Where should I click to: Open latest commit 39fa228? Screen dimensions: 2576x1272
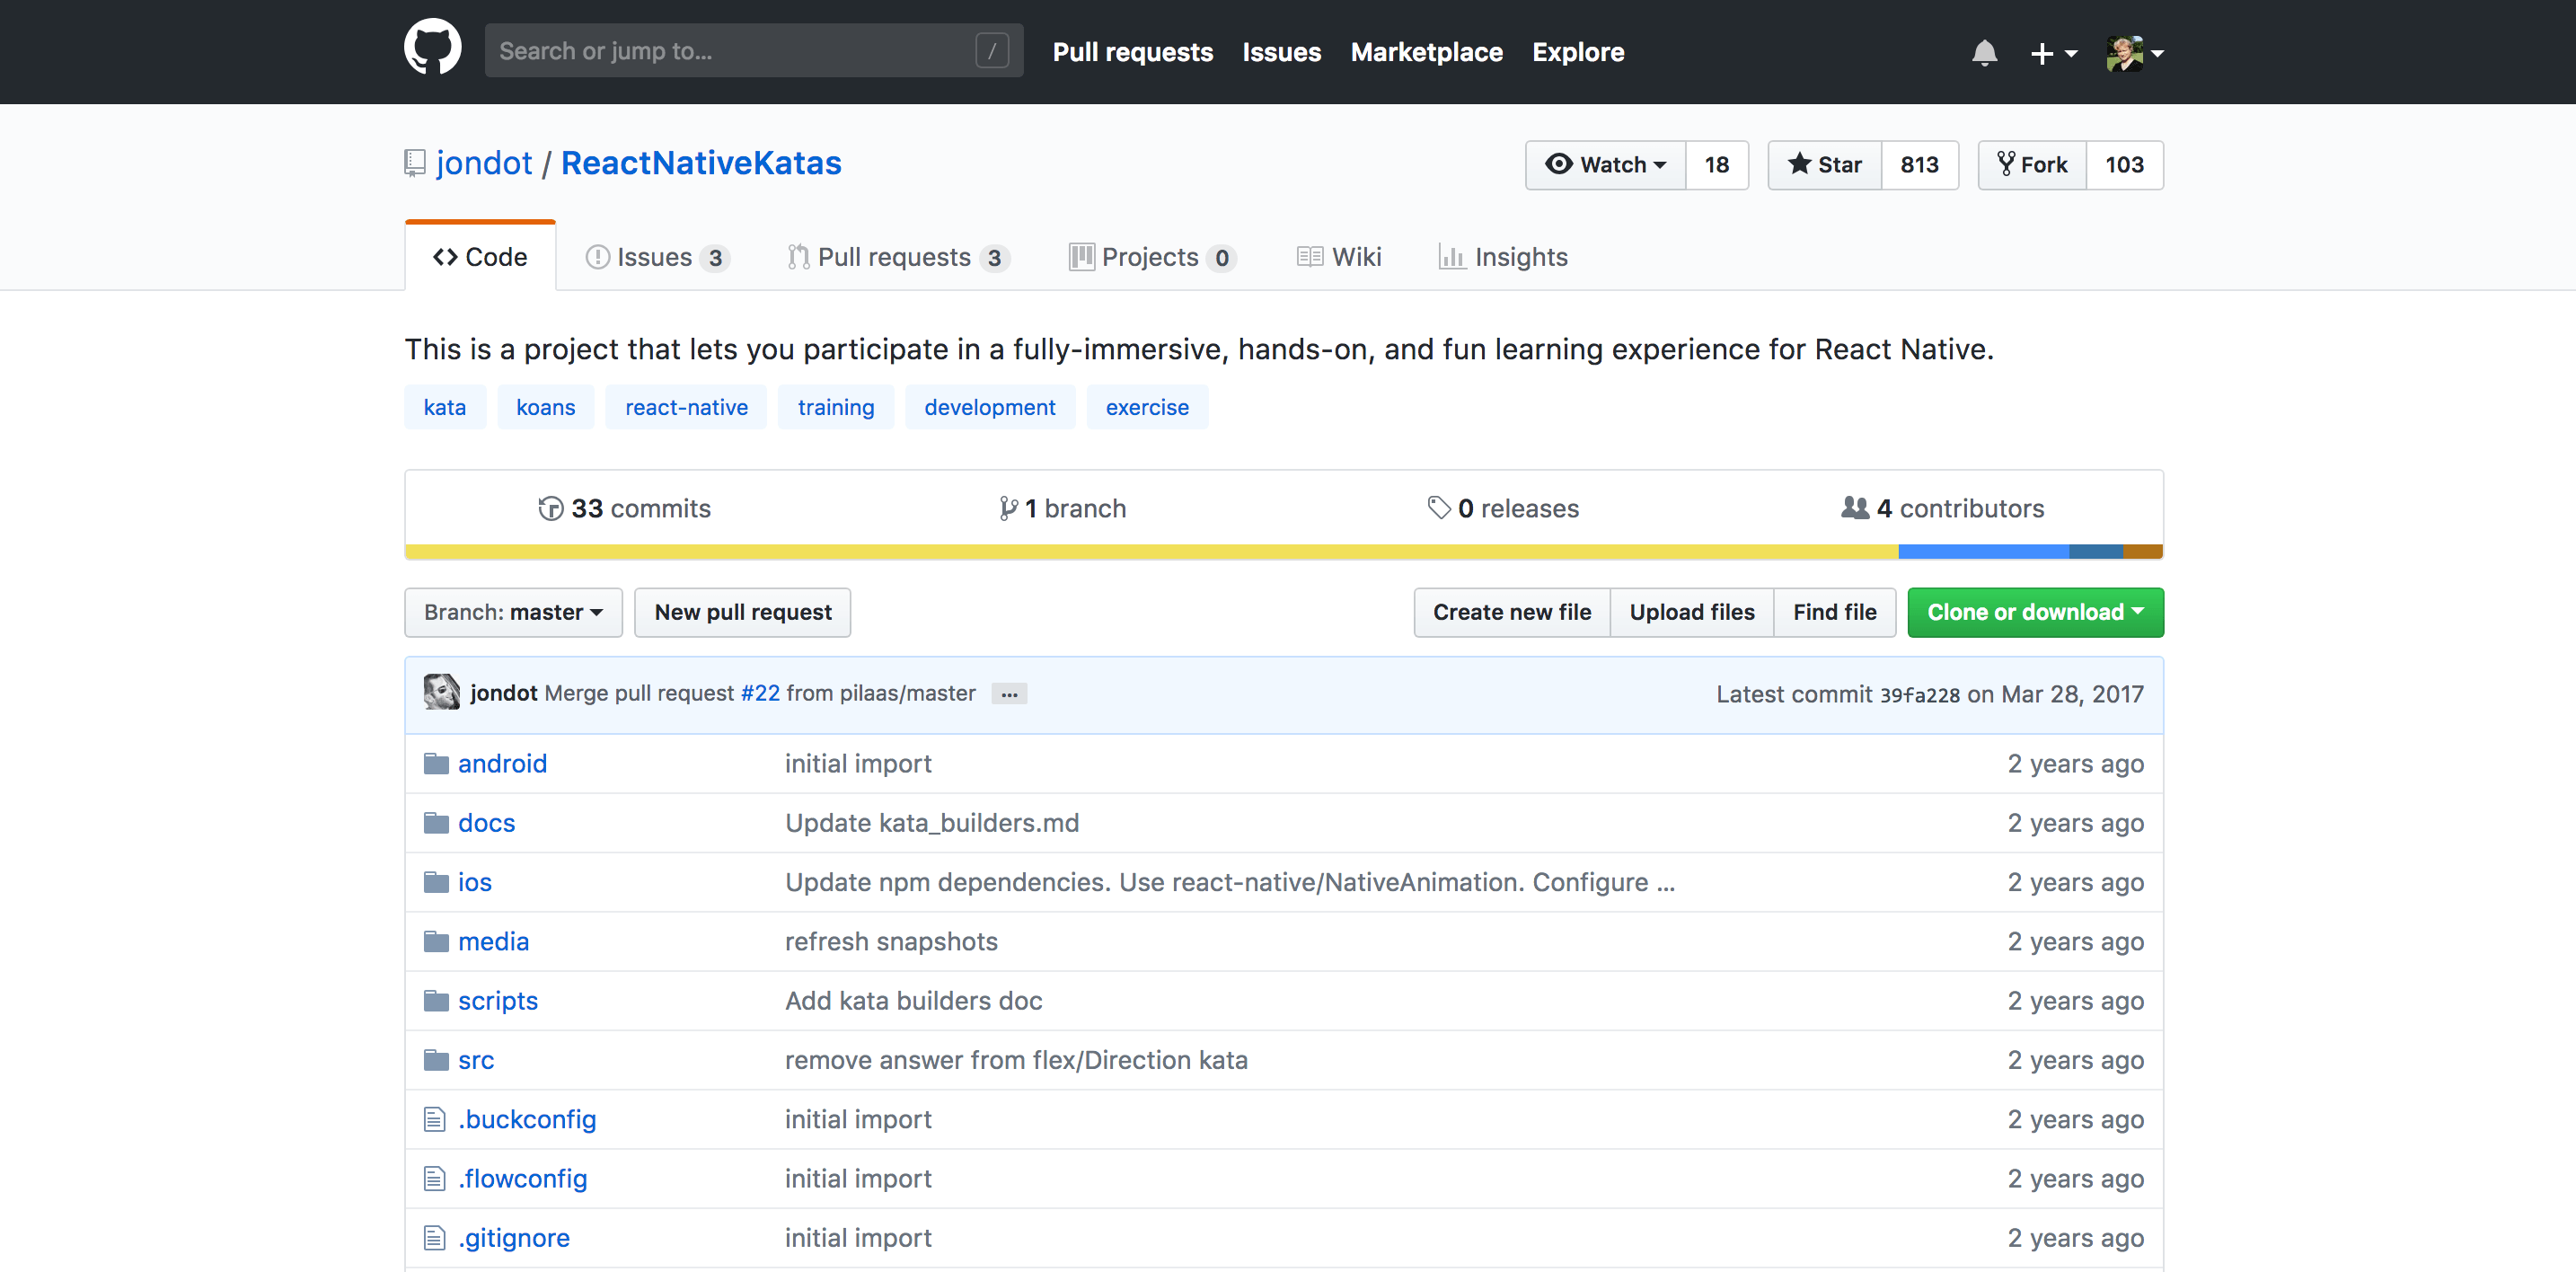pos(1920,695)
